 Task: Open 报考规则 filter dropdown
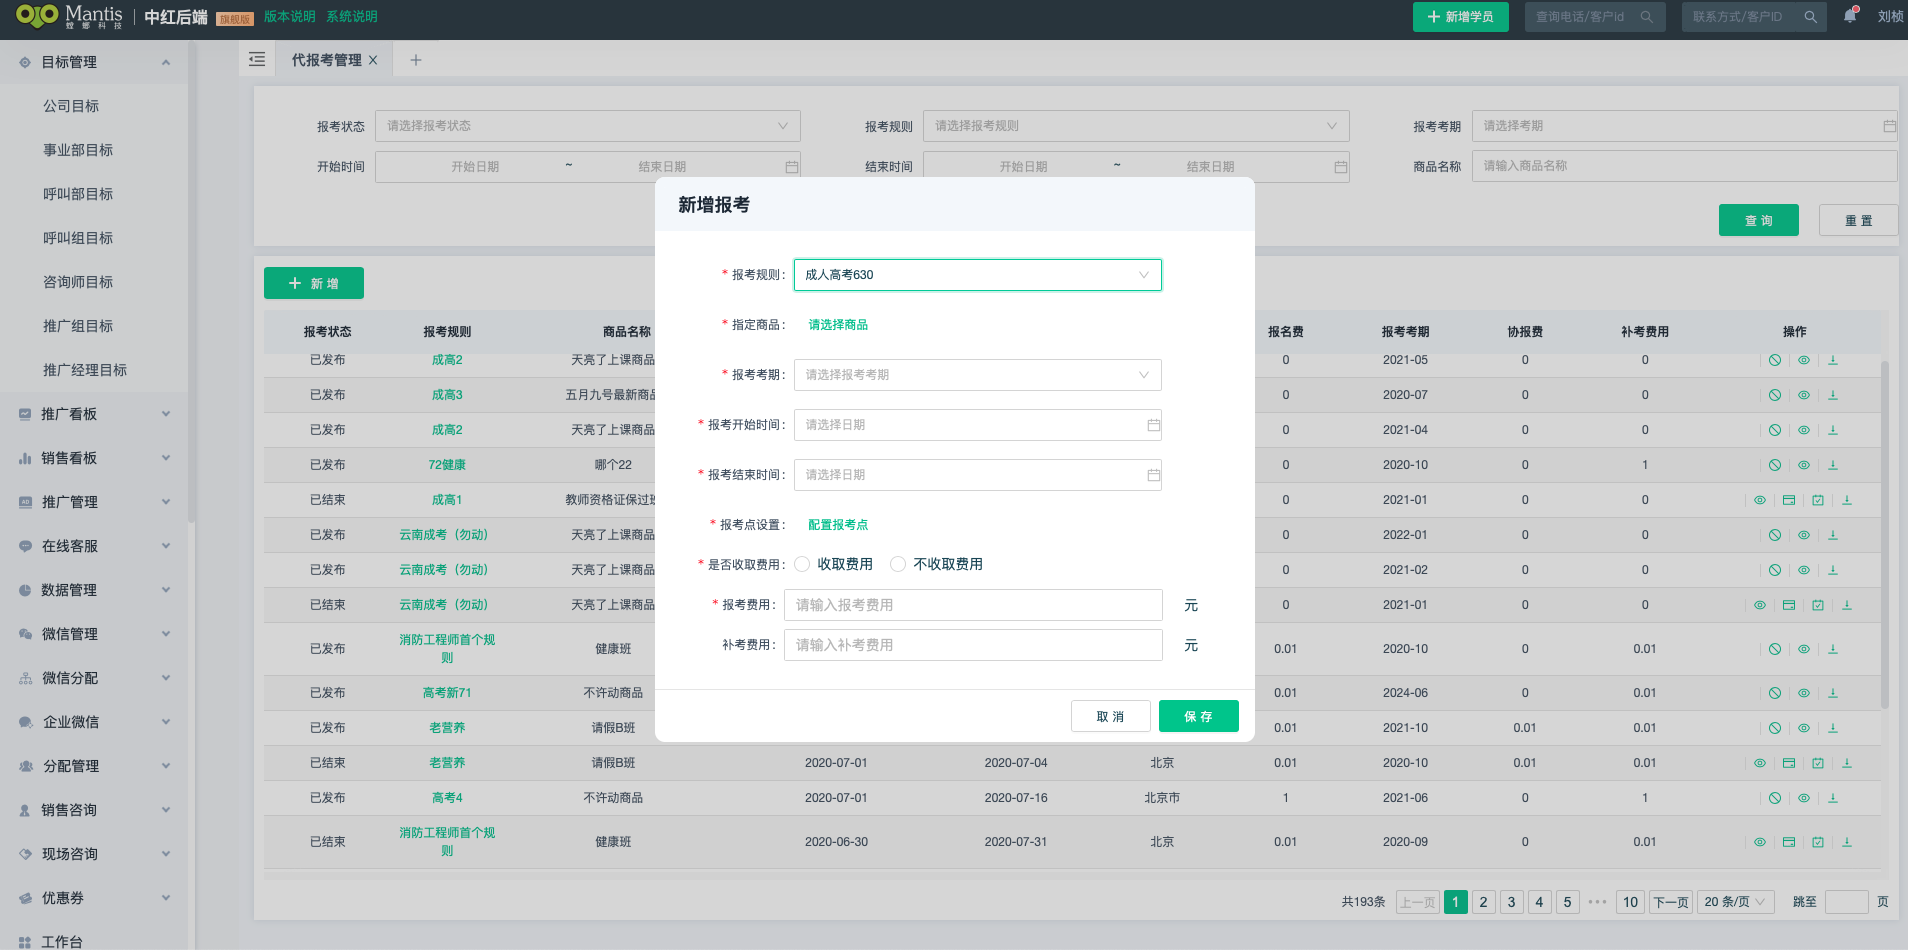(x=1136, y=126)
